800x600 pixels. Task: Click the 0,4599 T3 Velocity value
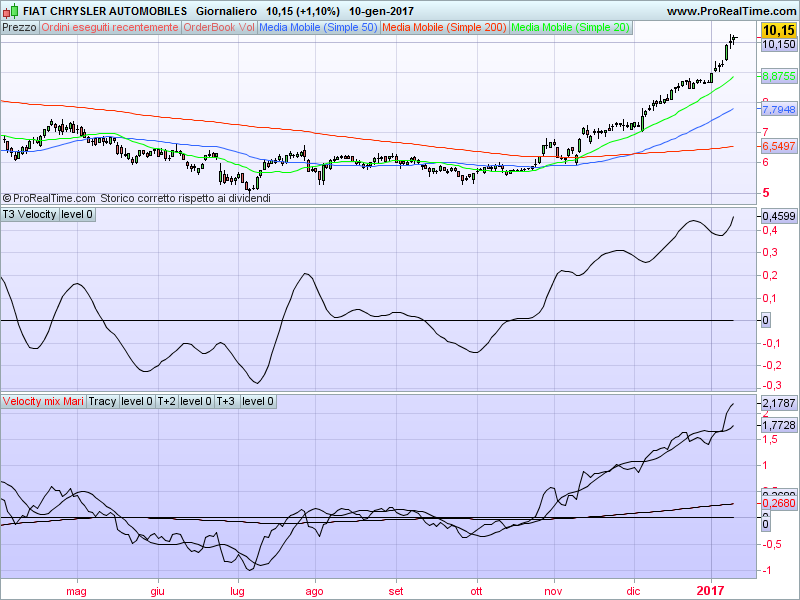(x=779, y=216)
